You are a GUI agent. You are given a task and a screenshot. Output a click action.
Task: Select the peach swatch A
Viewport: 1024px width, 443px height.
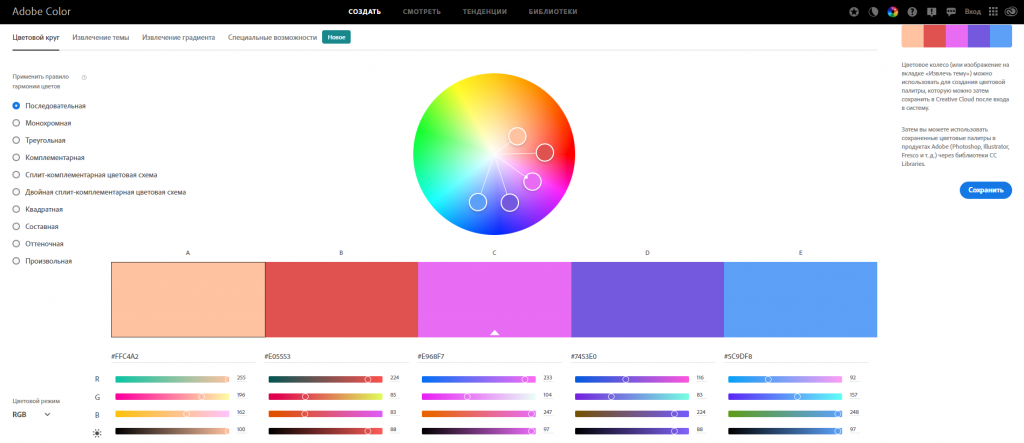coord(188,300)
